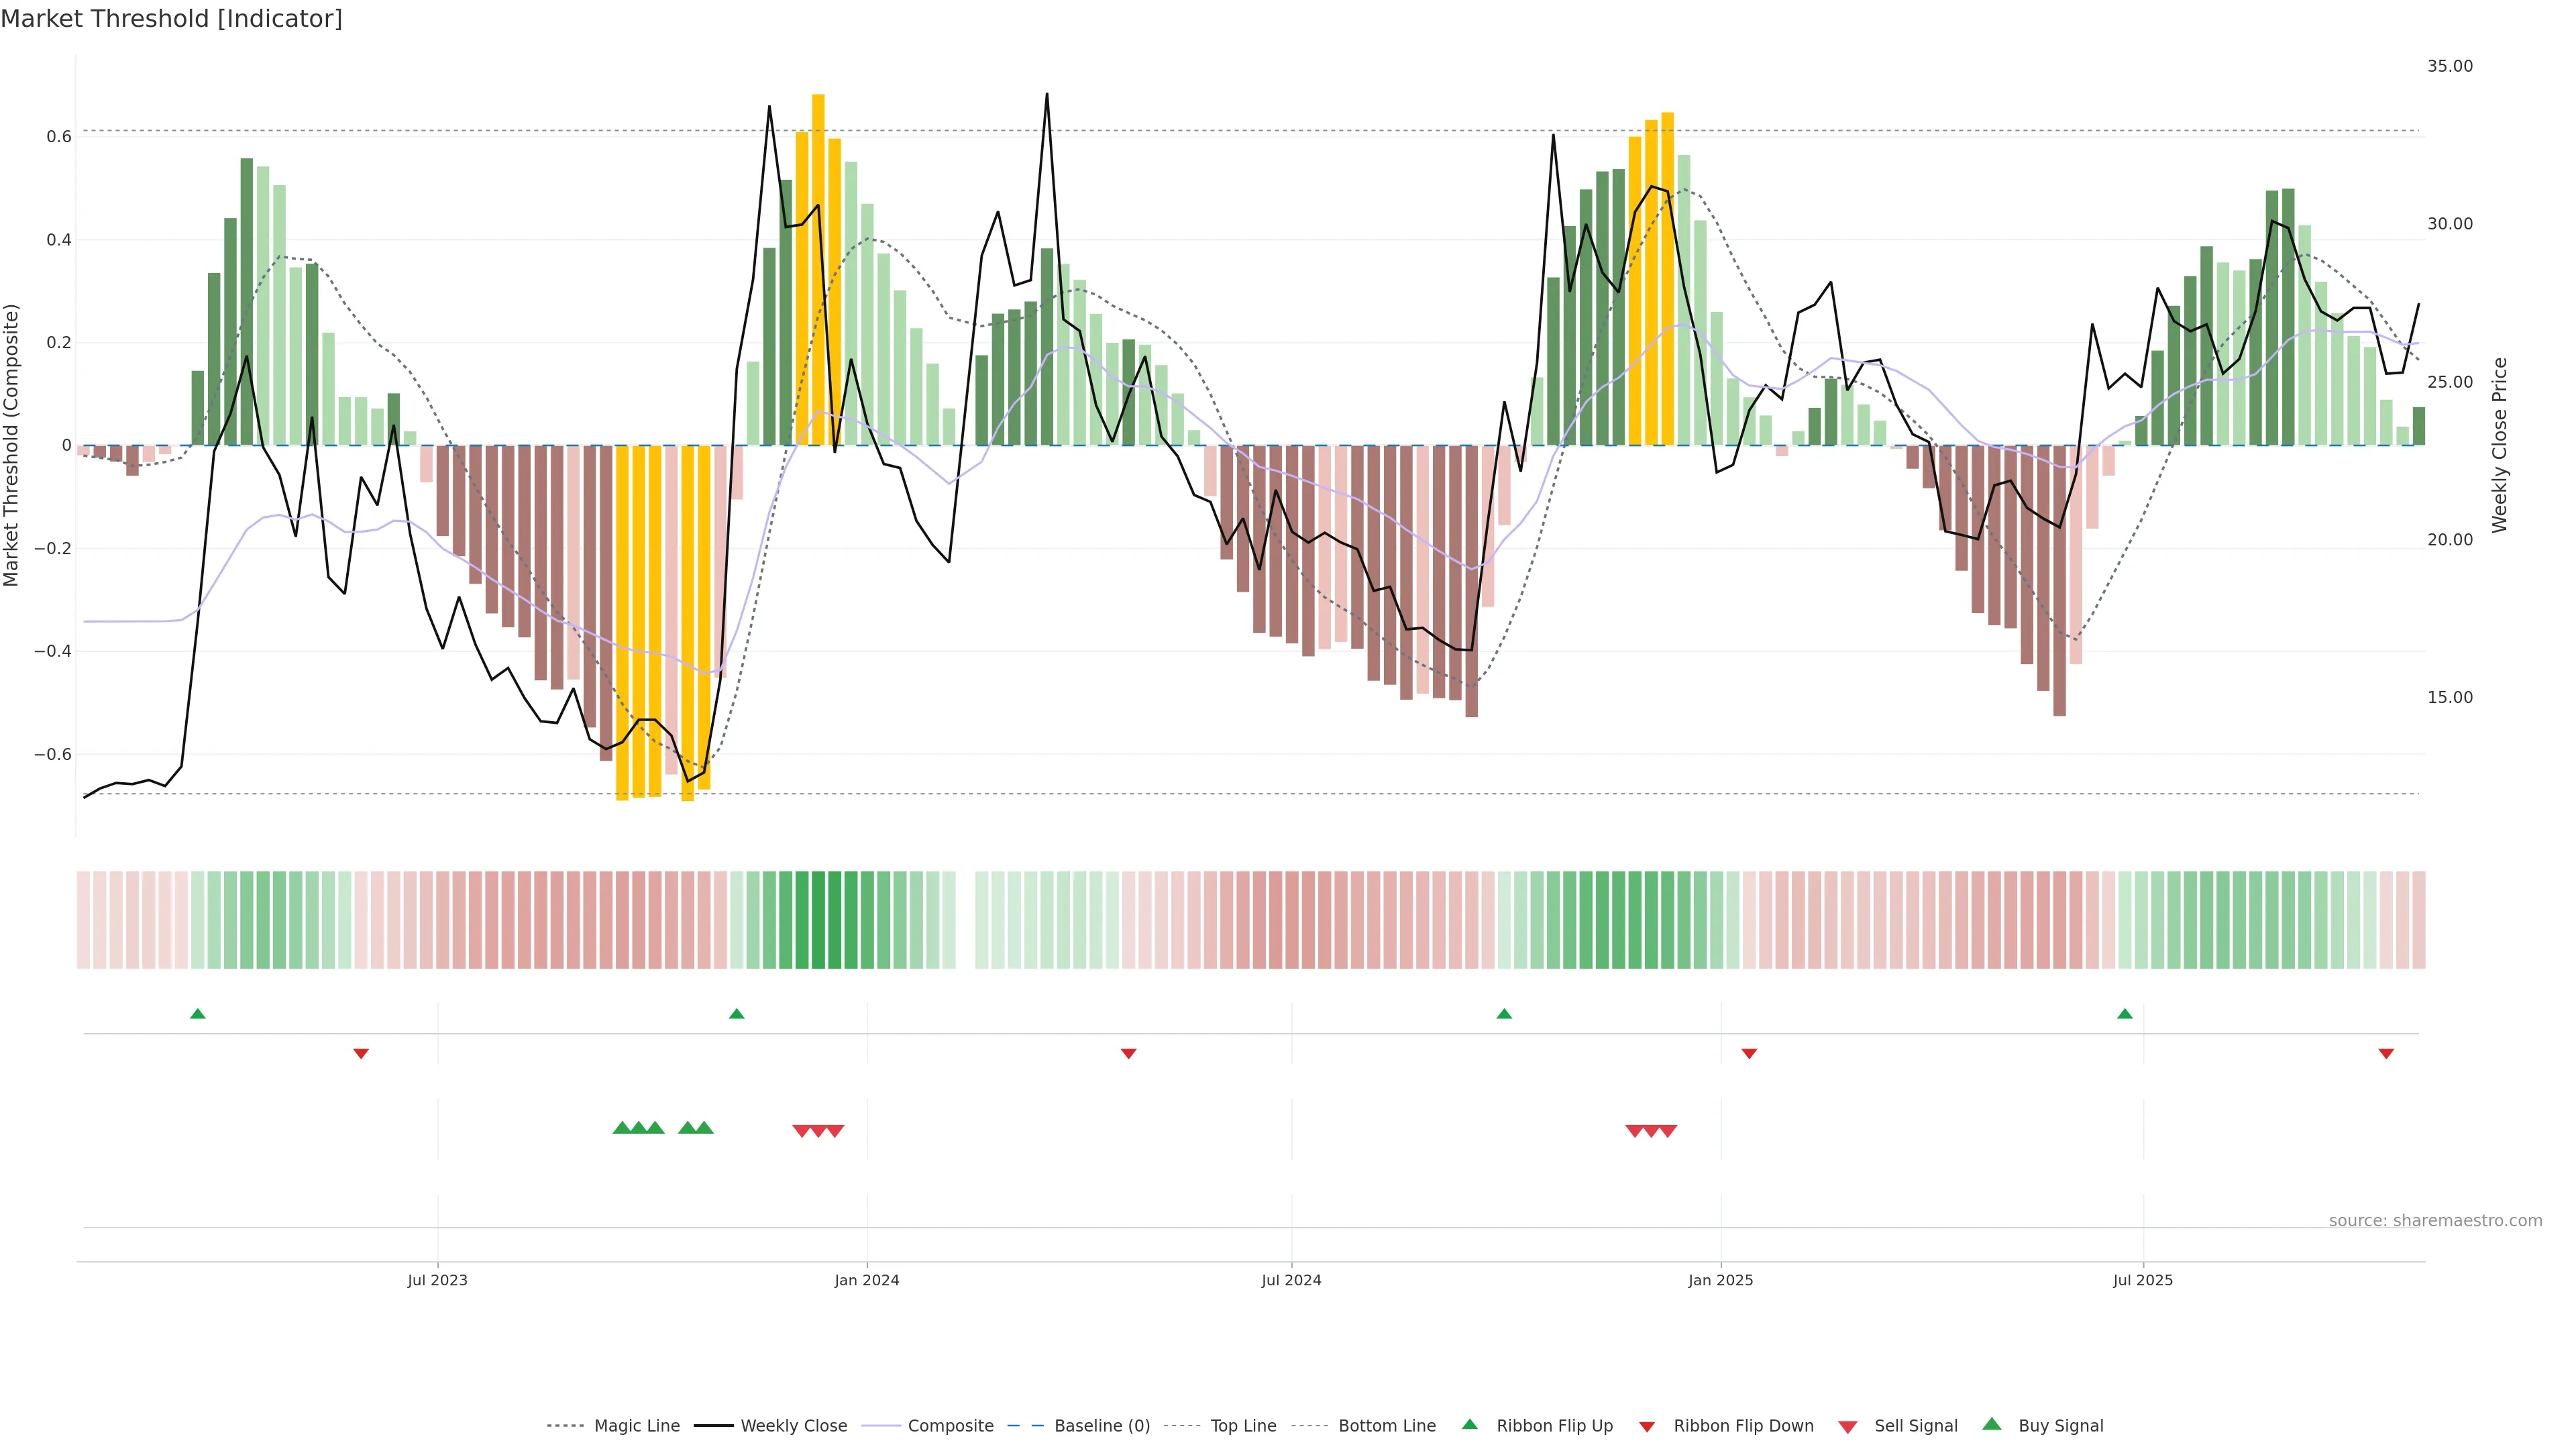Toggle the Weekly Close legend entry

click(x=793, y=1426)
